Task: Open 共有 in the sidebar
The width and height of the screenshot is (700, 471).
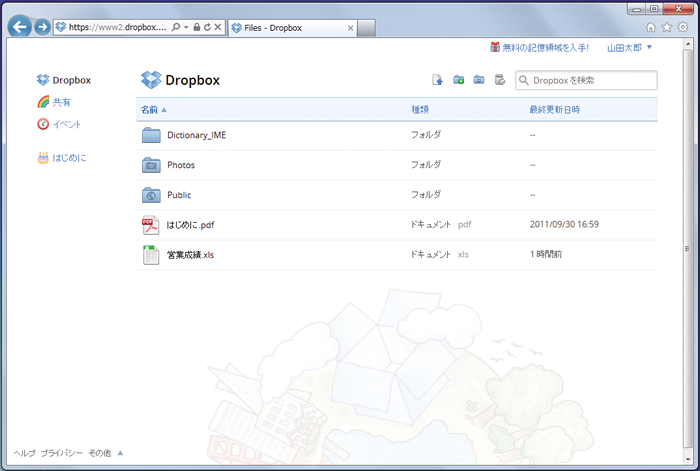Action: (x=61, y=102)
